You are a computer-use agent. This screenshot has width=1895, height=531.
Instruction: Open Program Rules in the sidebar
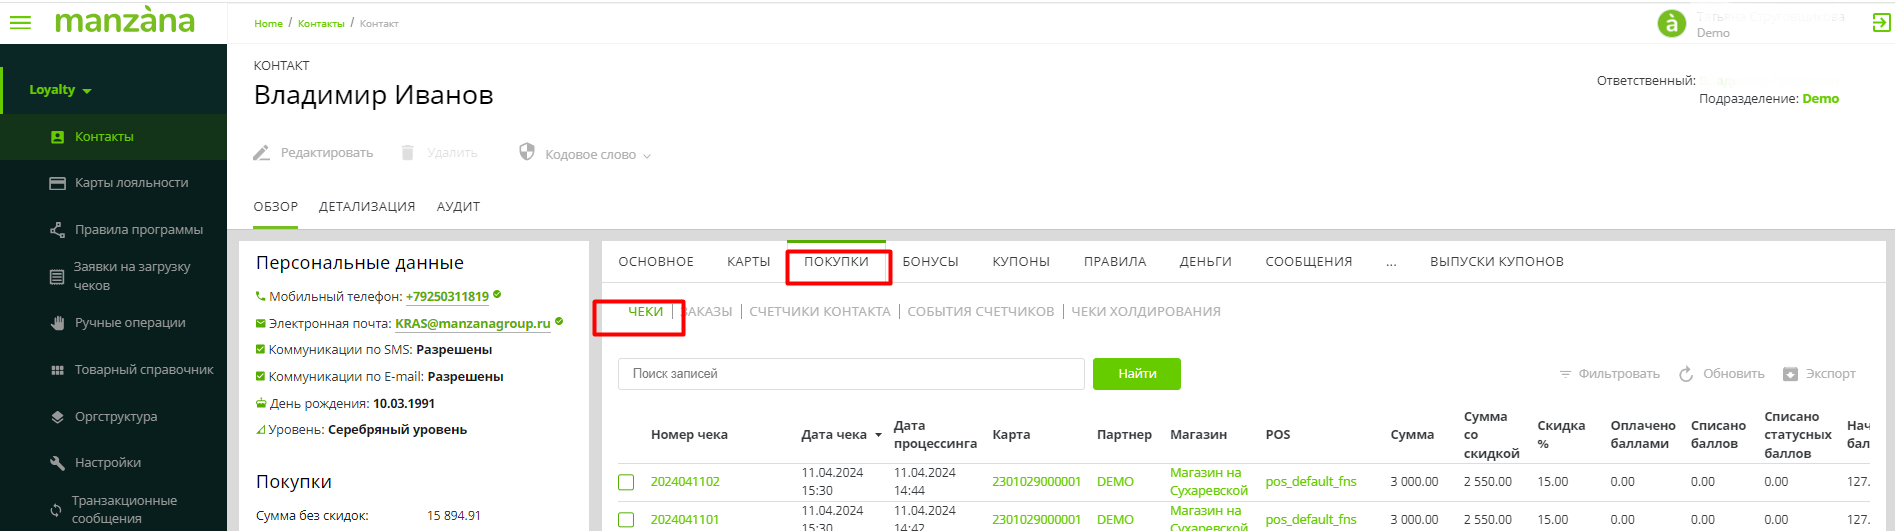click(x=138, y=230)
